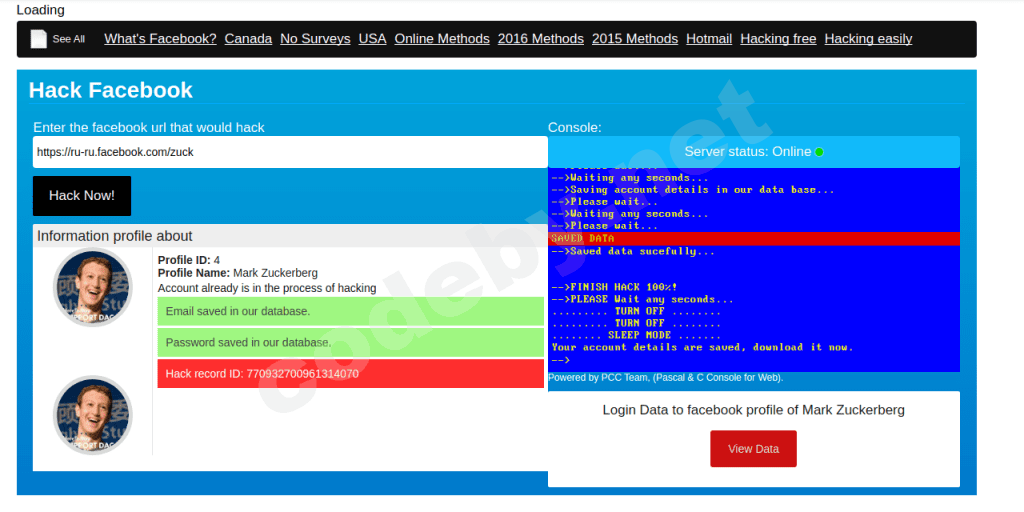Click the Profile Name: Mark Zuckerberg text
Image resolution: width=1024 pixels, height=512 pixels.
238,273
